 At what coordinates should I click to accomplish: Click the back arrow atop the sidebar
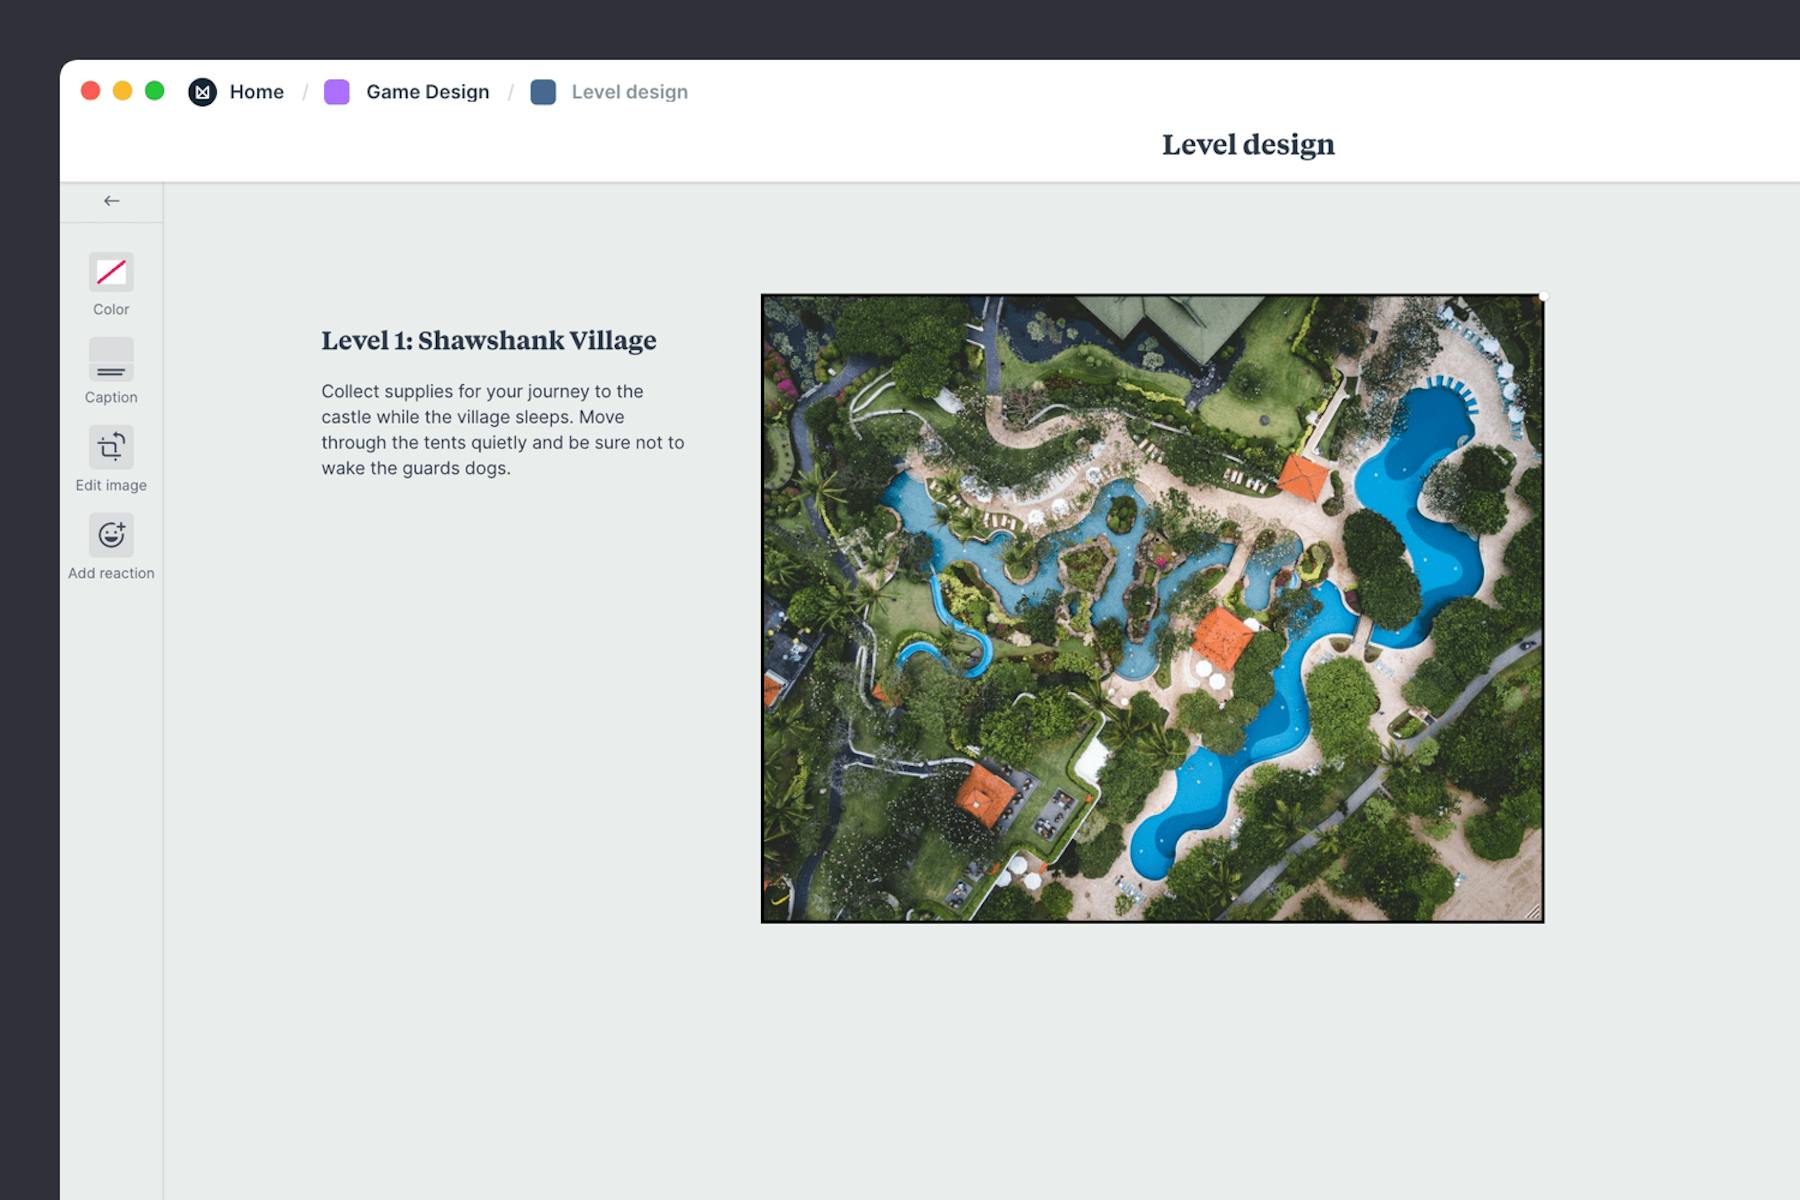pyautogui.click(x=111, y=200)
